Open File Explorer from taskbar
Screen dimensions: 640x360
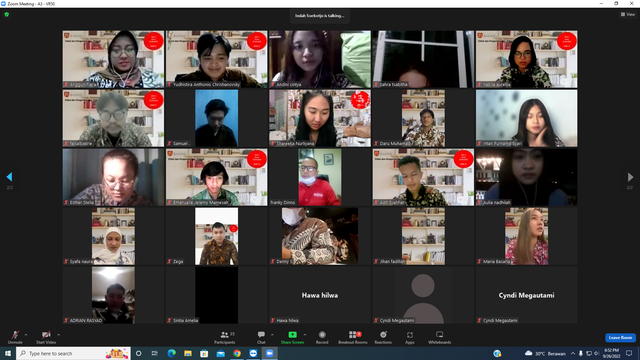pos(188,353)
